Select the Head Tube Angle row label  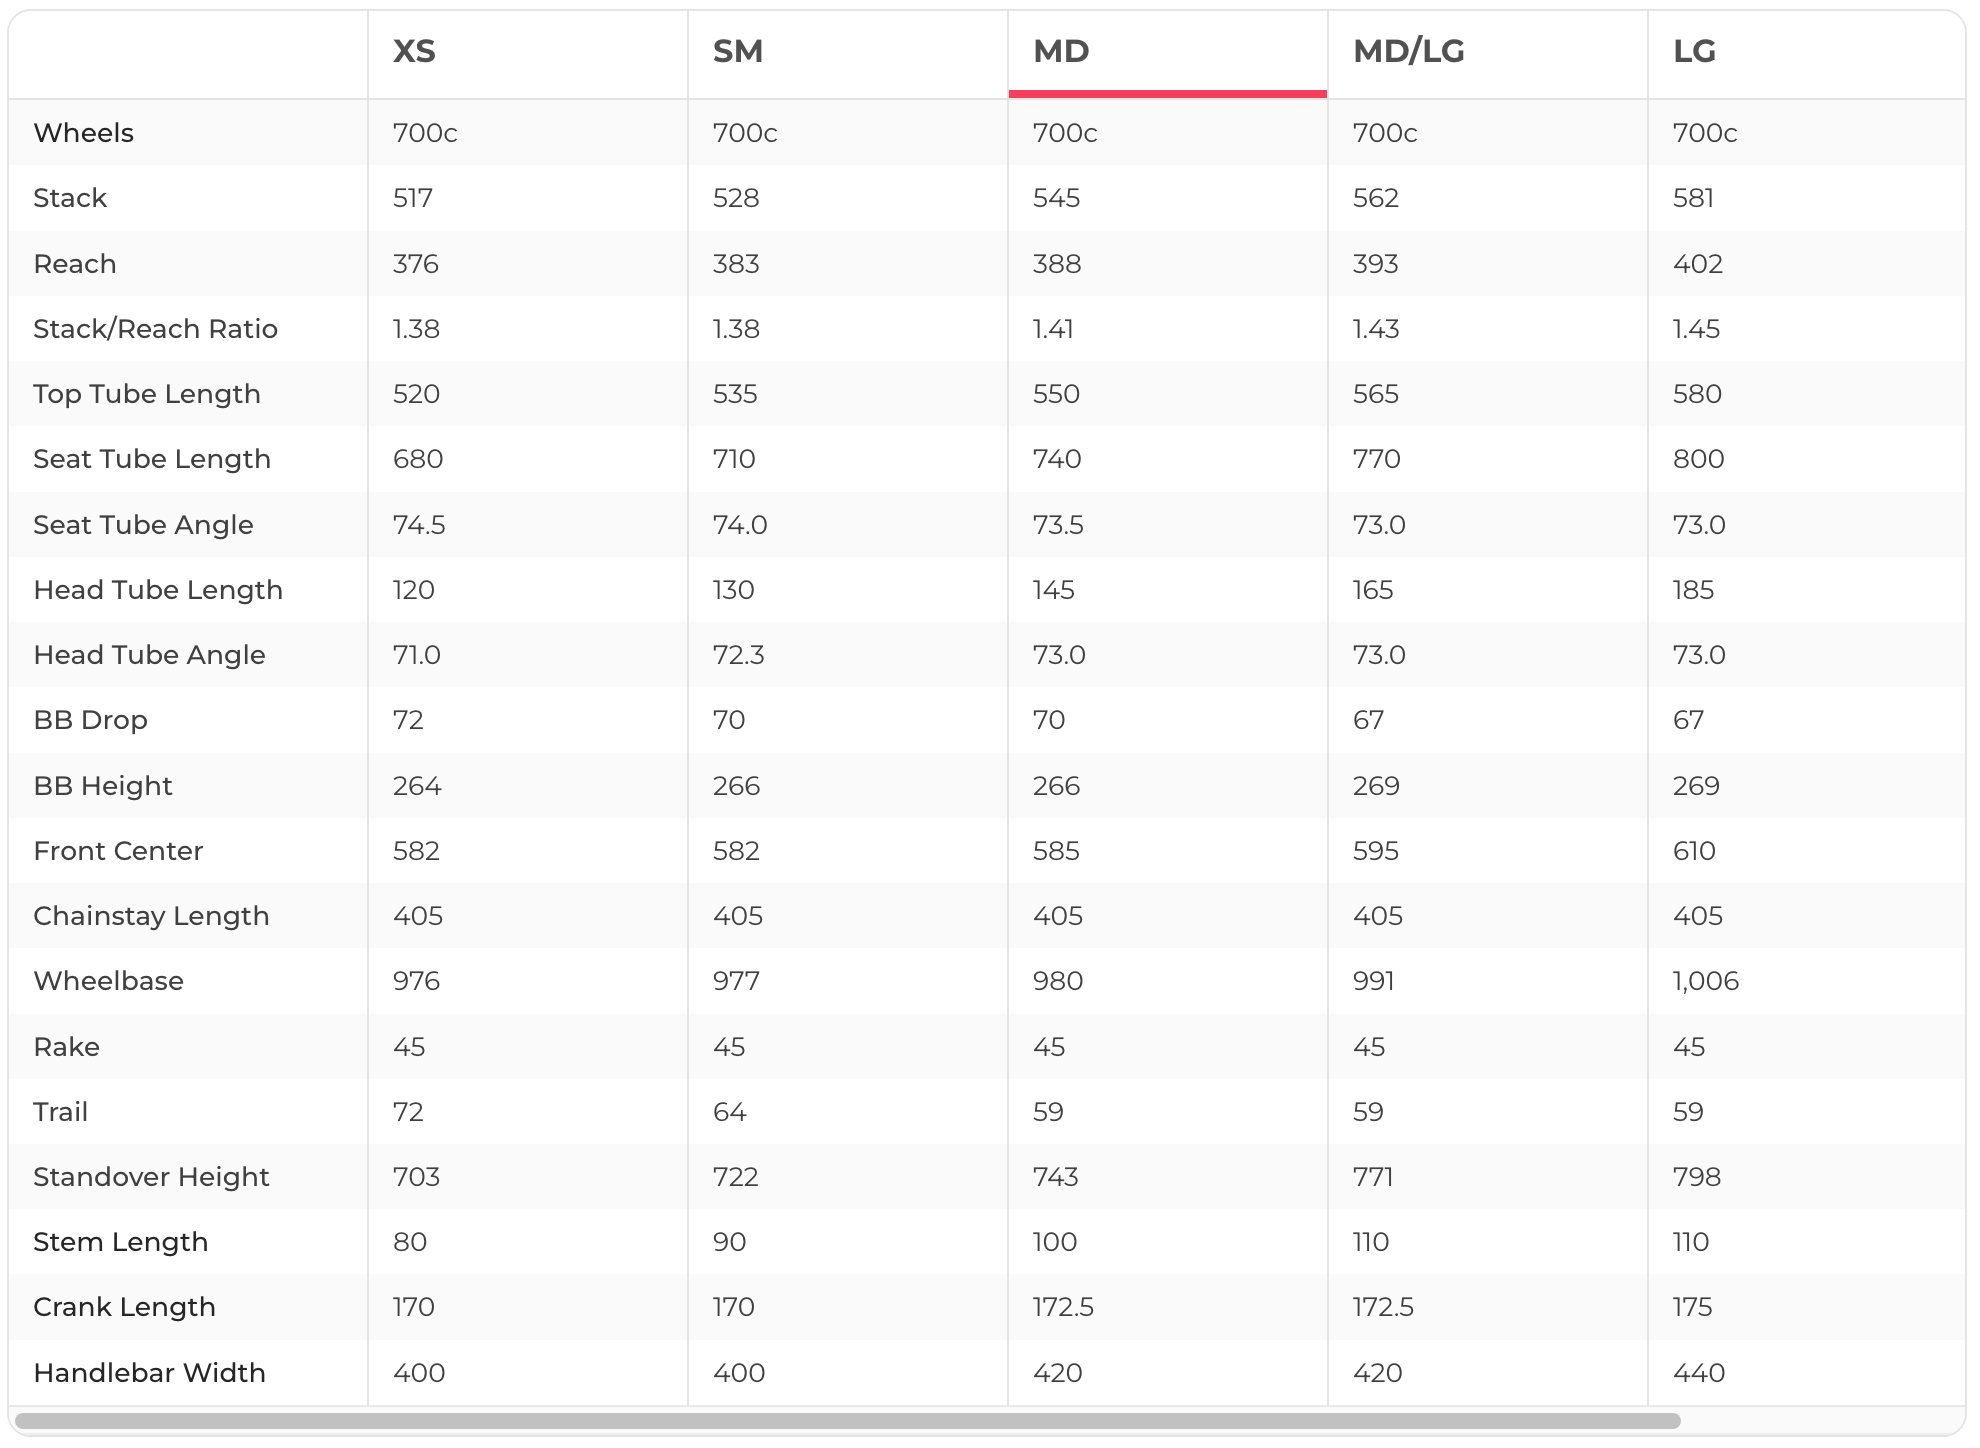pyautogui.click(x=149, y=655)
